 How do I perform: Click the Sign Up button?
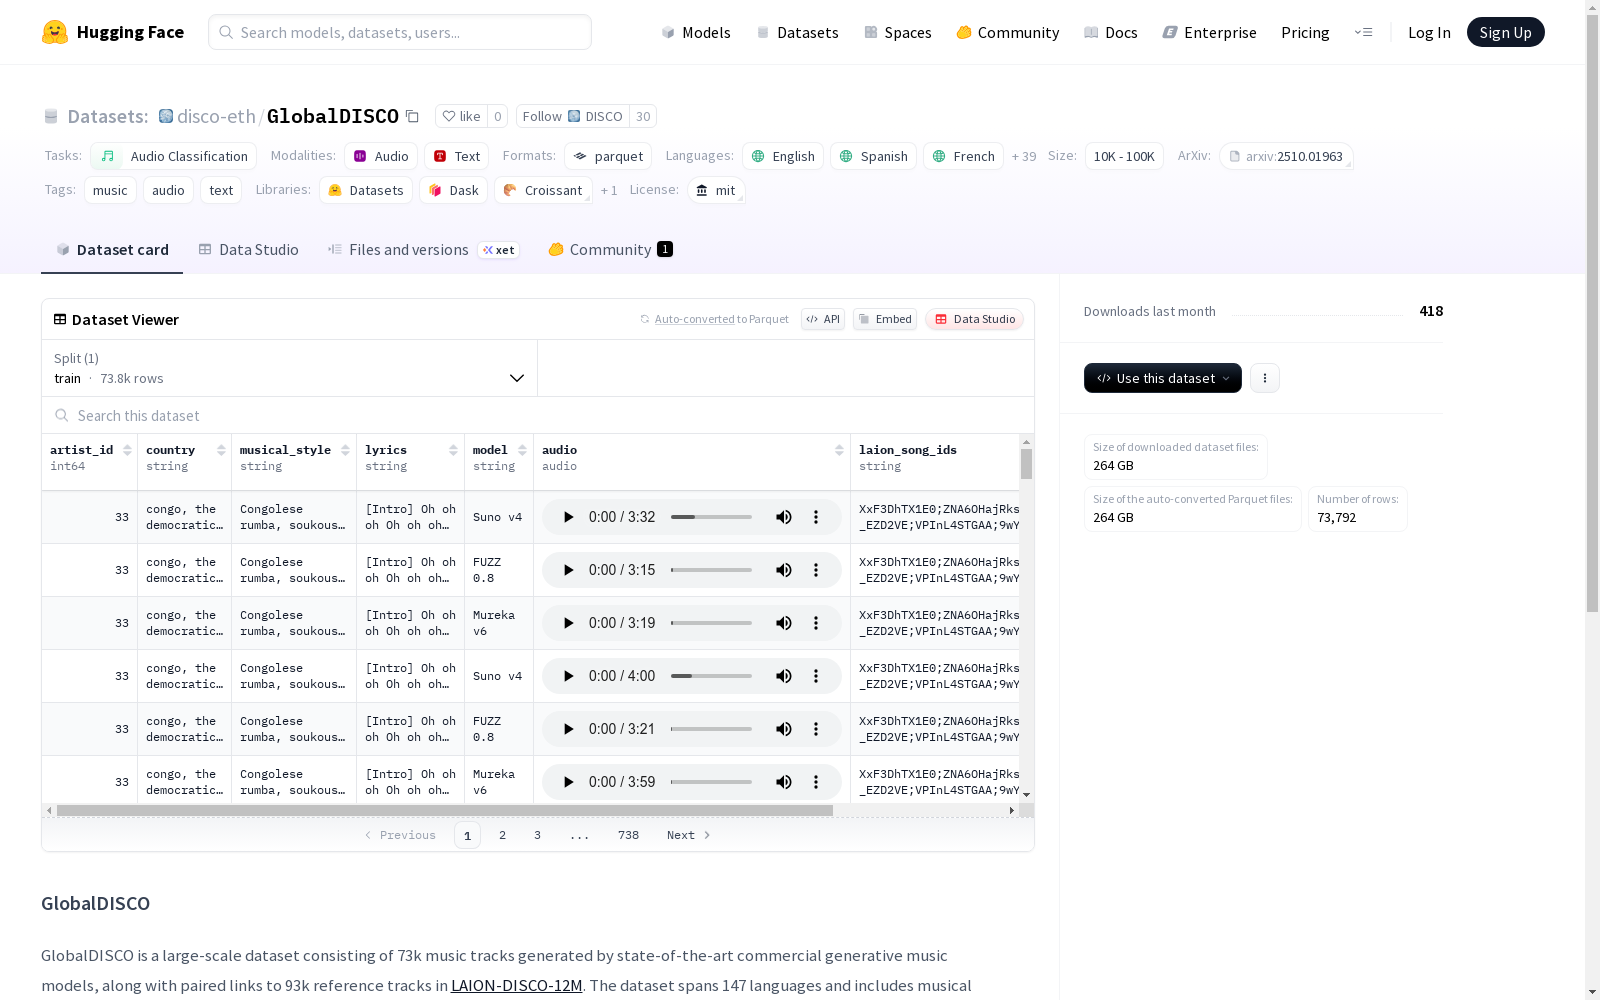click(1505, 32)
